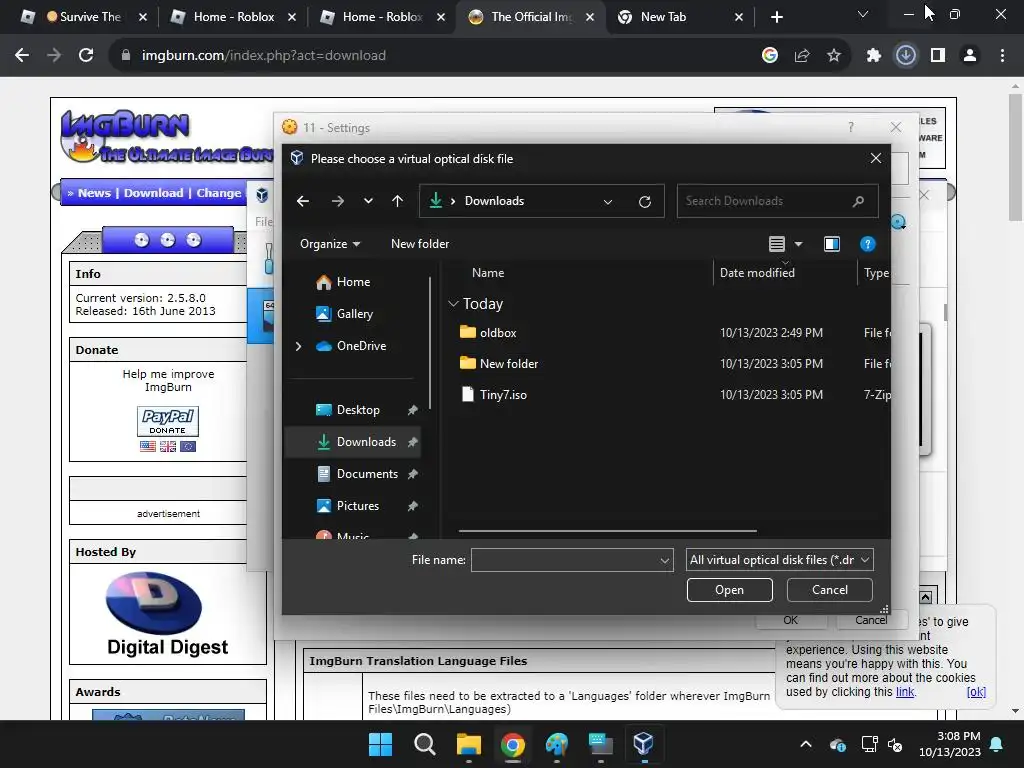Open the file type filter dropdown
The image size is (1024, 768).
780,560
